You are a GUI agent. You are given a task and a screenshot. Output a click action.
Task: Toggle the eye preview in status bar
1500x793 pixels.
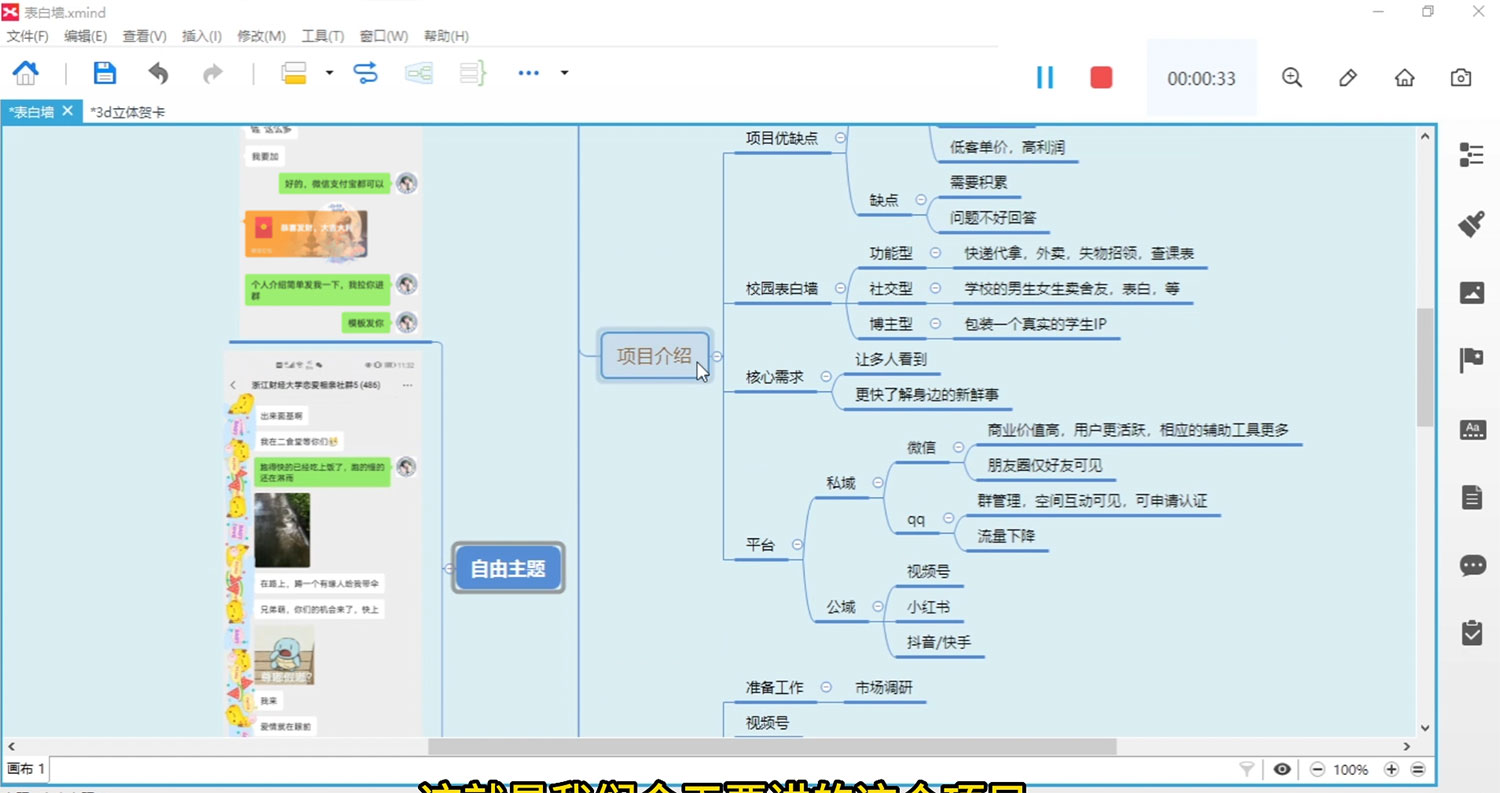[x=1283, y=769]
